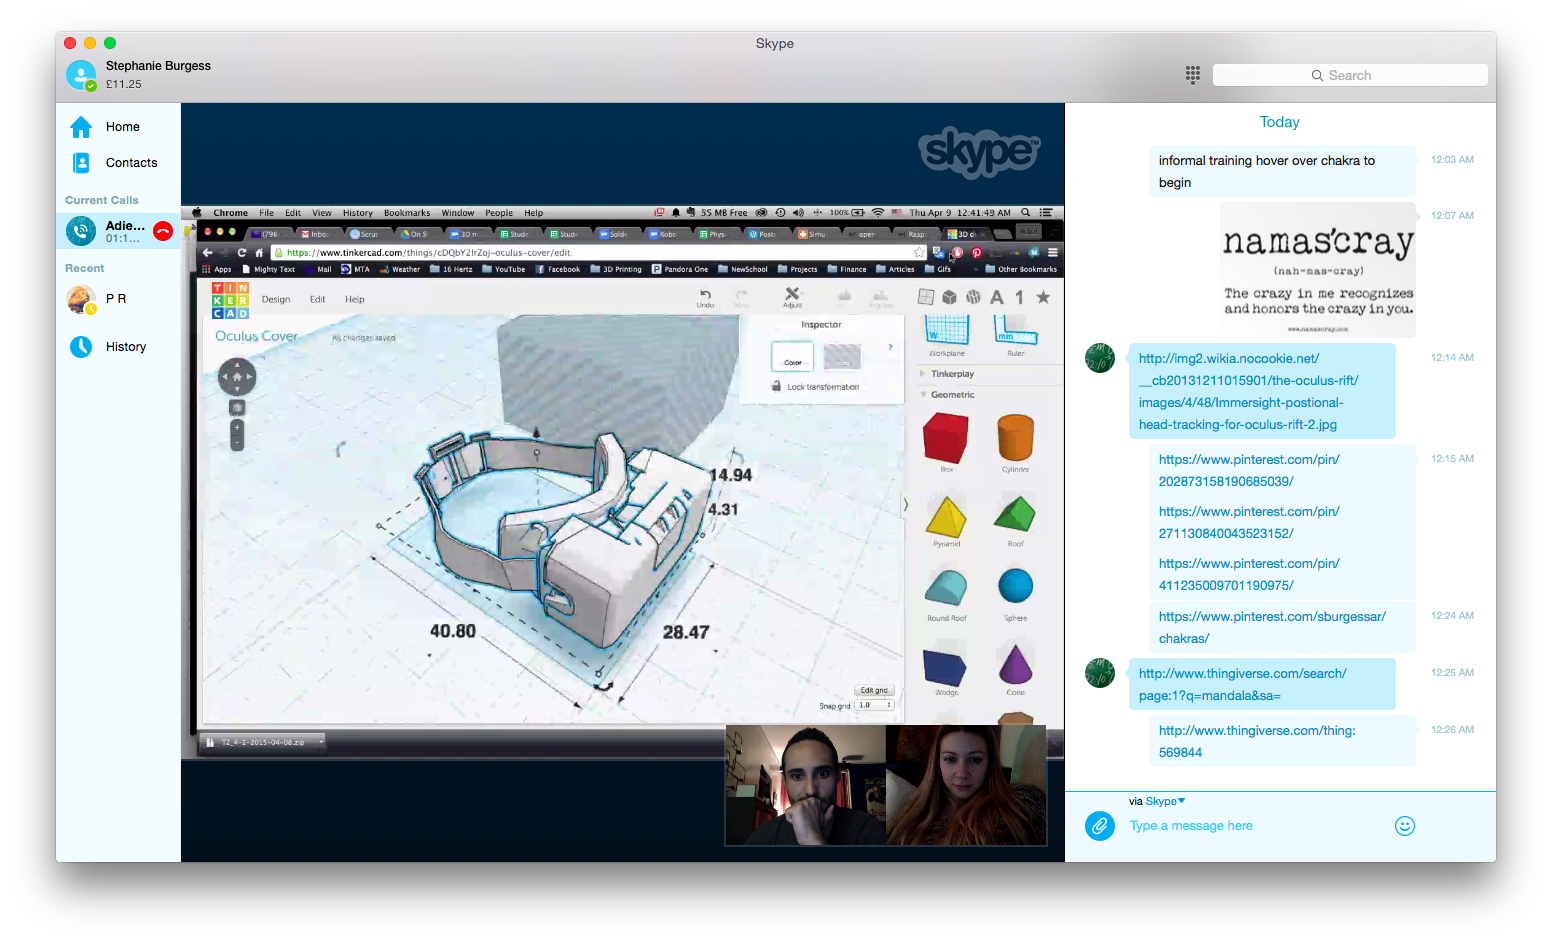The width and height of the screenshot is (1552, 942).
Task: Open the Pinterest pin 271130840043523152 link
Action: point(1249,522)
